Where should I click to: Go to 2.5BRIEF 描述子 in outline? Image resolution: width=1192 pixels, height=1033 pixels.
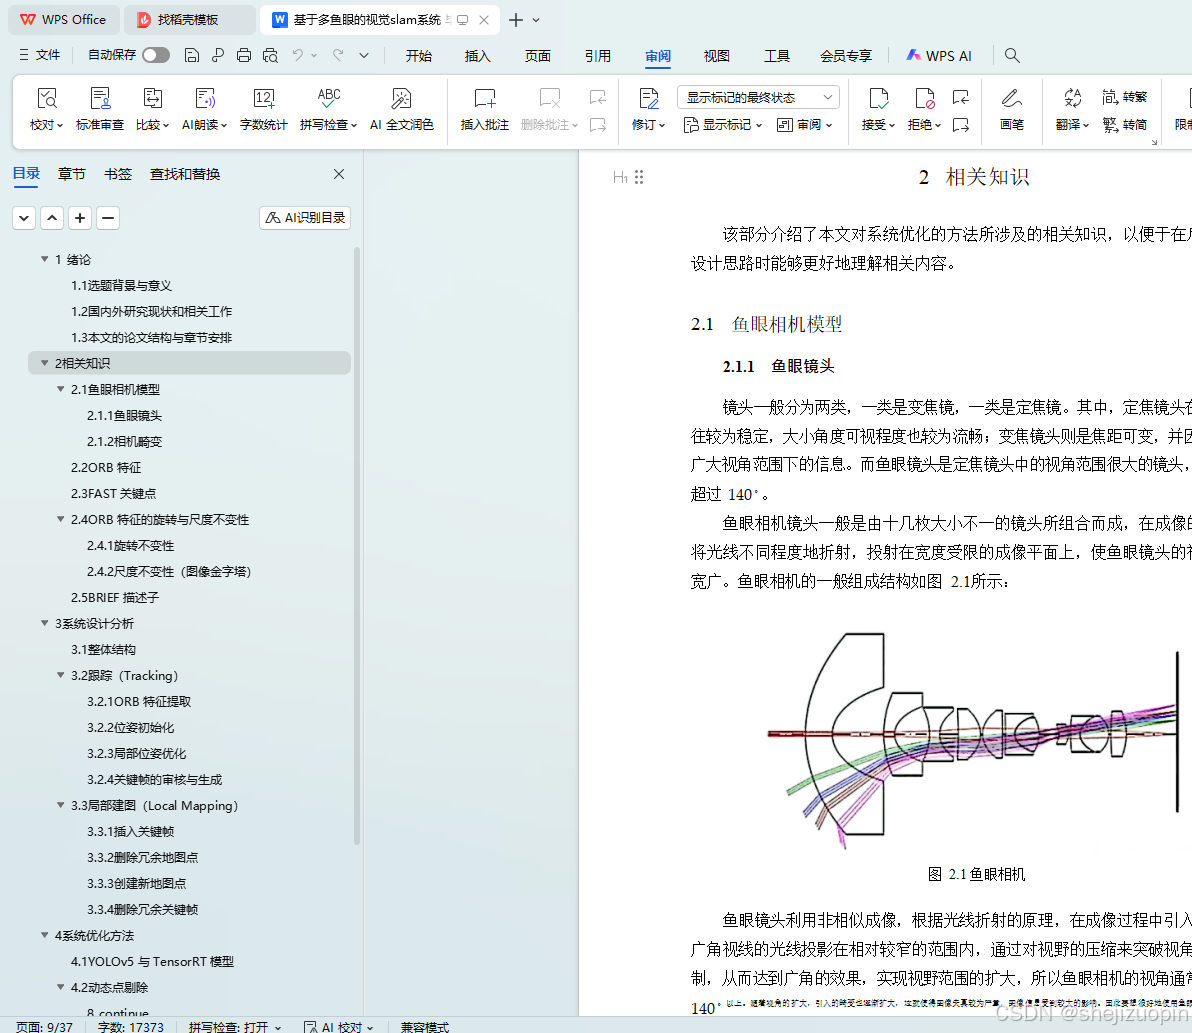coord(115,597)
